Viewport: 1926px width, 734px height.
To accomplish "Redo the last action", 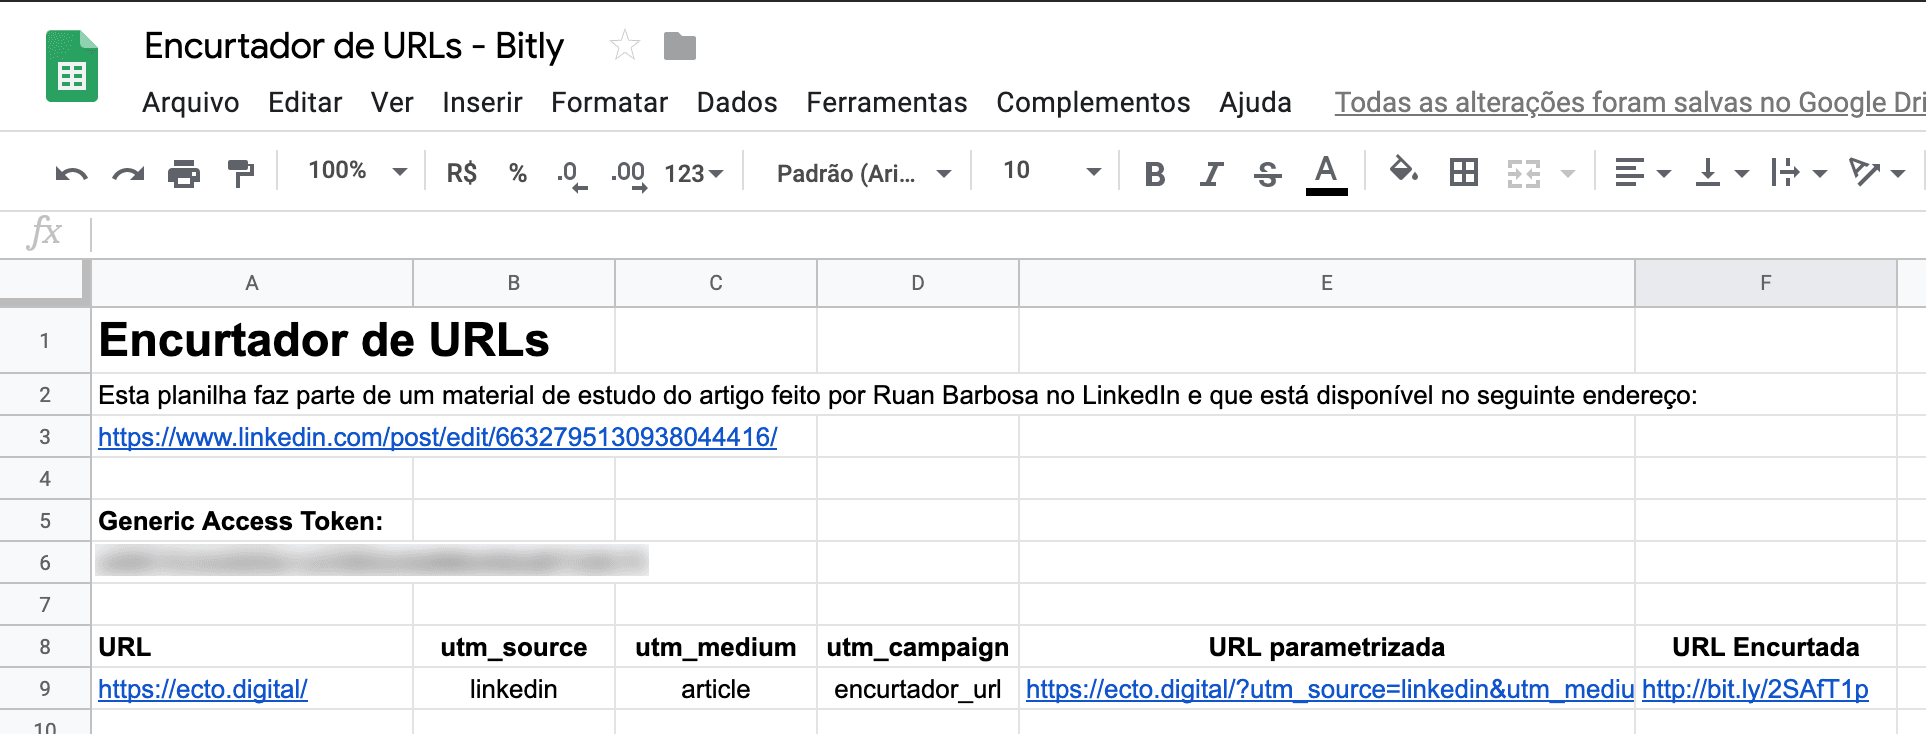I will 128,174.
